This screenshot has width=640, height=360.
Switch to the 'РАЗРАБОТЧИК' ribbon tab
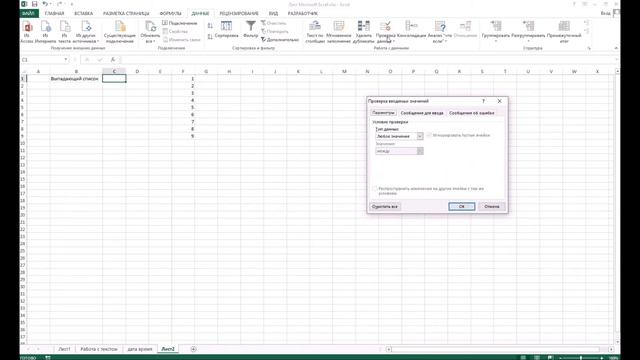pos(302,13)
